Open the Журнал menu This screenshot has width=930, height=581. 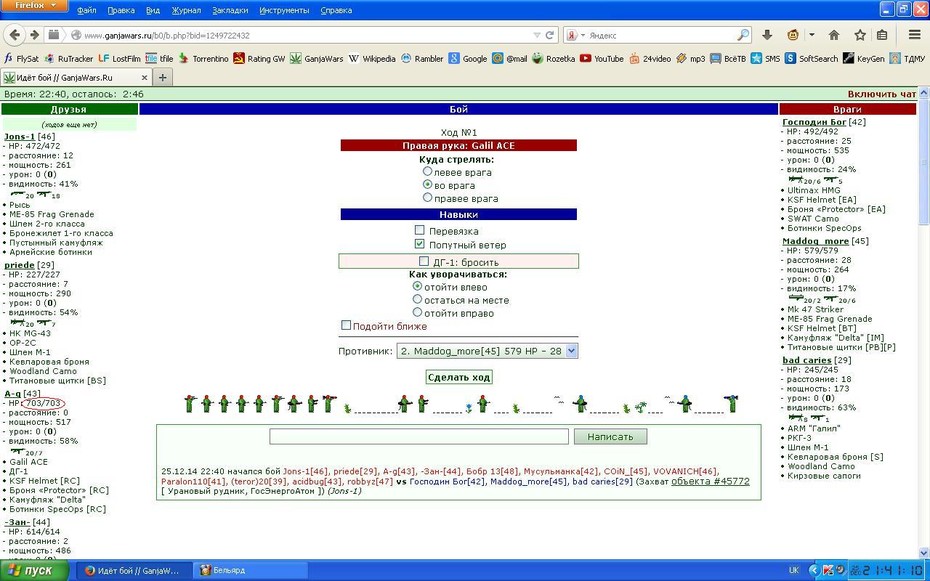(x=186, y=10)
